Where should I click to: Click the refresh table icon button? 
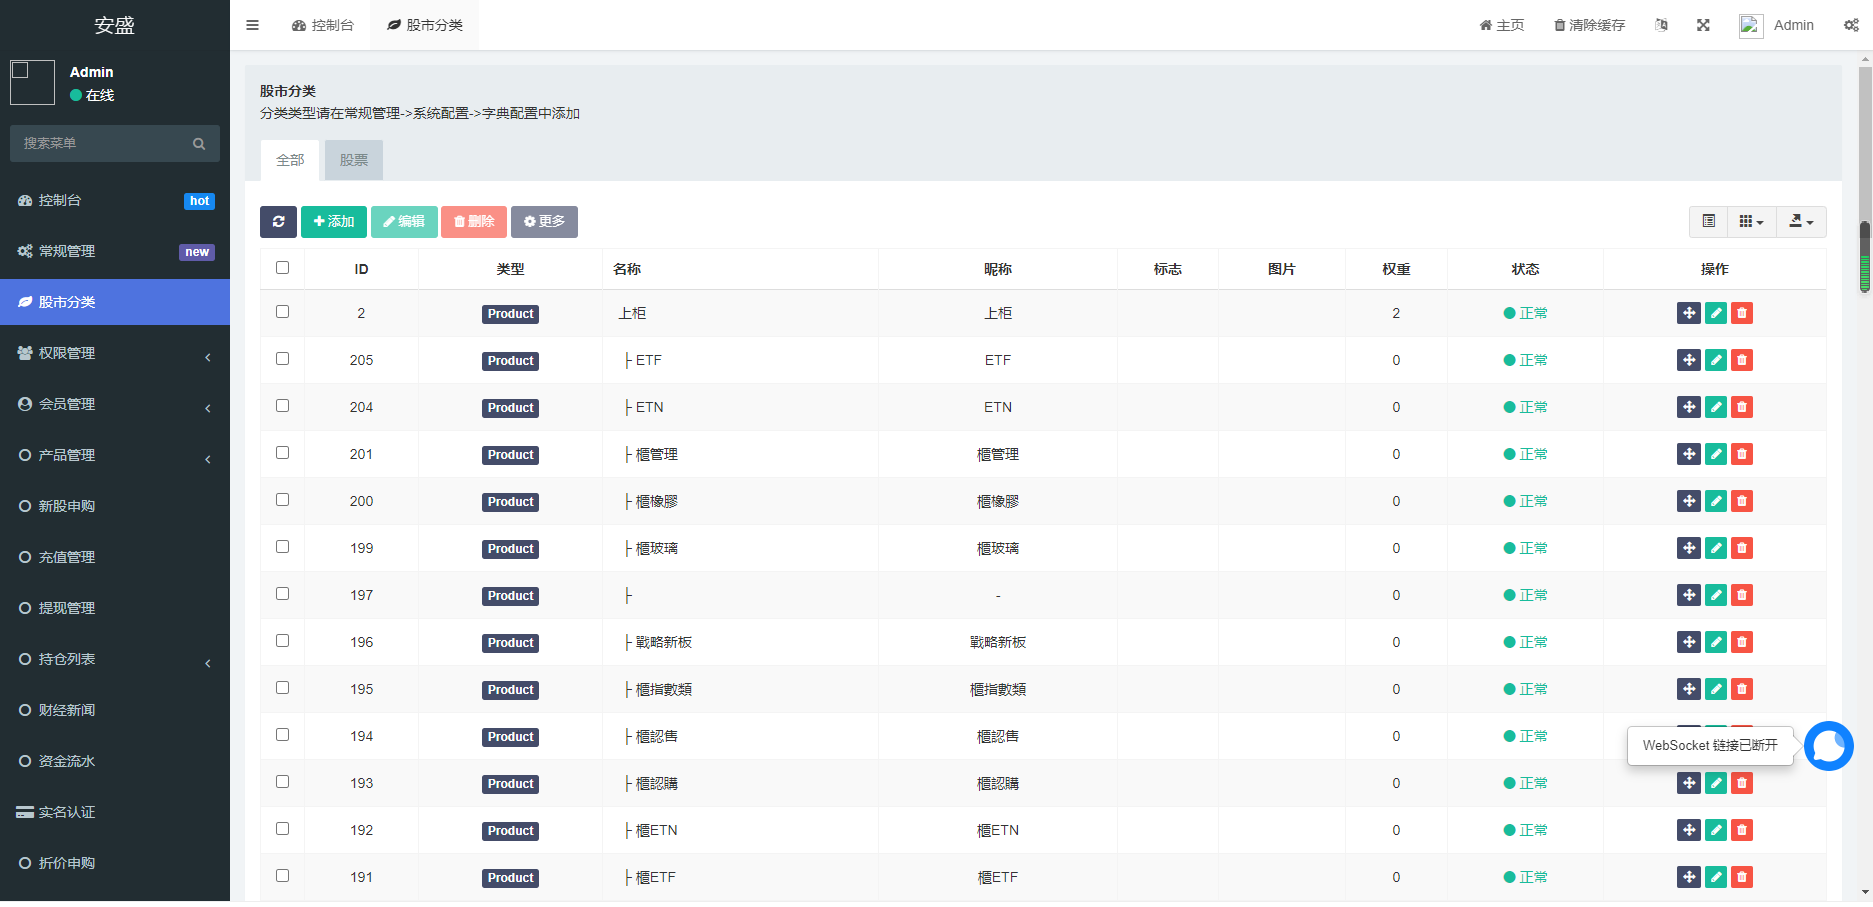pos(278,222)
